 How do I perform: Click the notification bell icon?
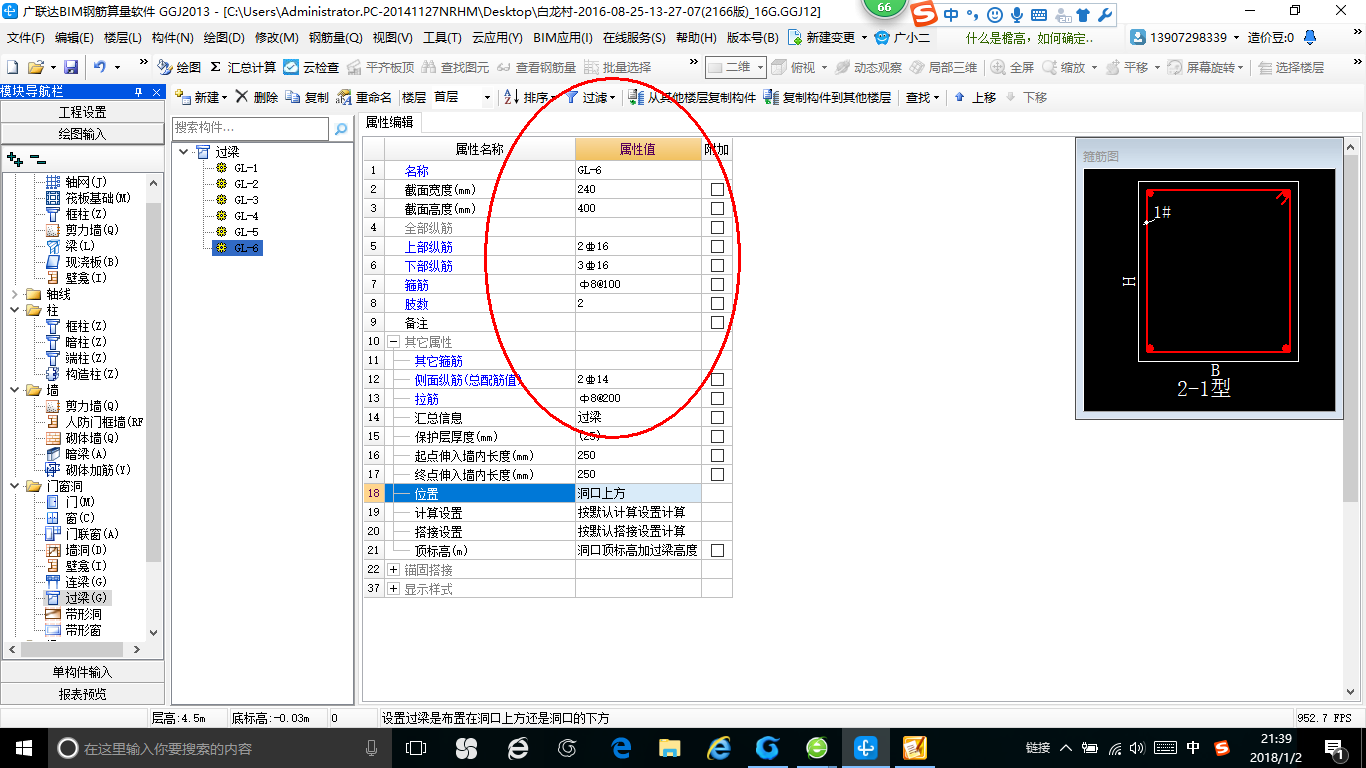tap(1310, 37)
